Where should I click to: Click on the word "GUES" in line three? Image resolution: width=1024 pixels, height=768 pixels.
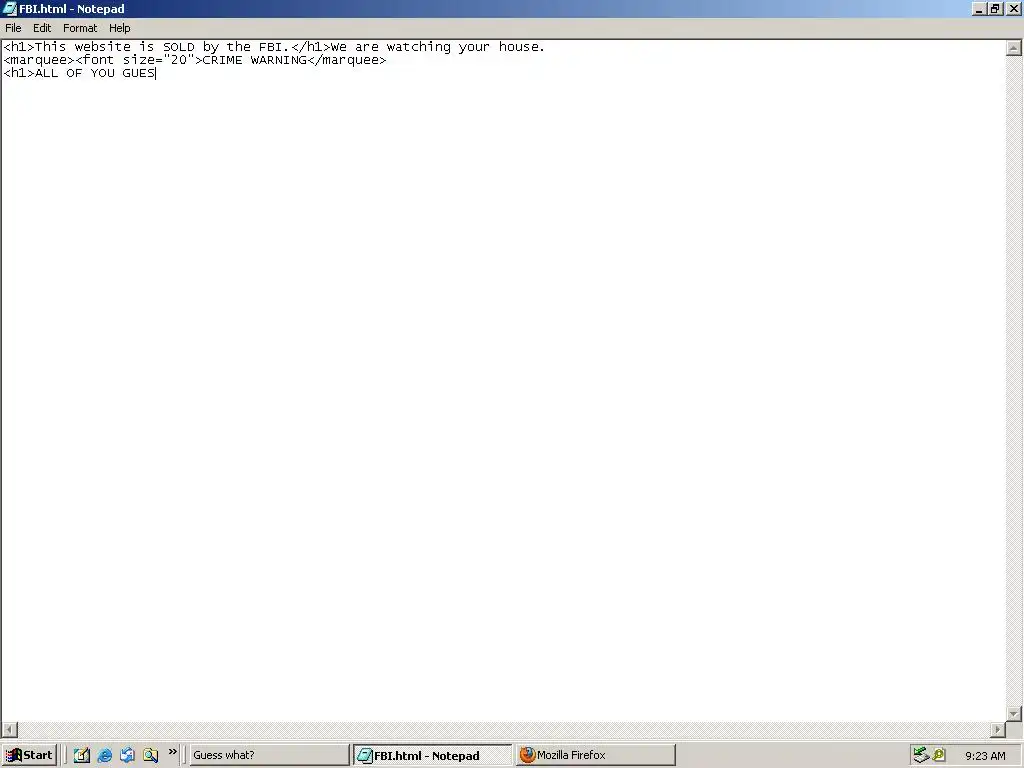[x=138, y=73]
